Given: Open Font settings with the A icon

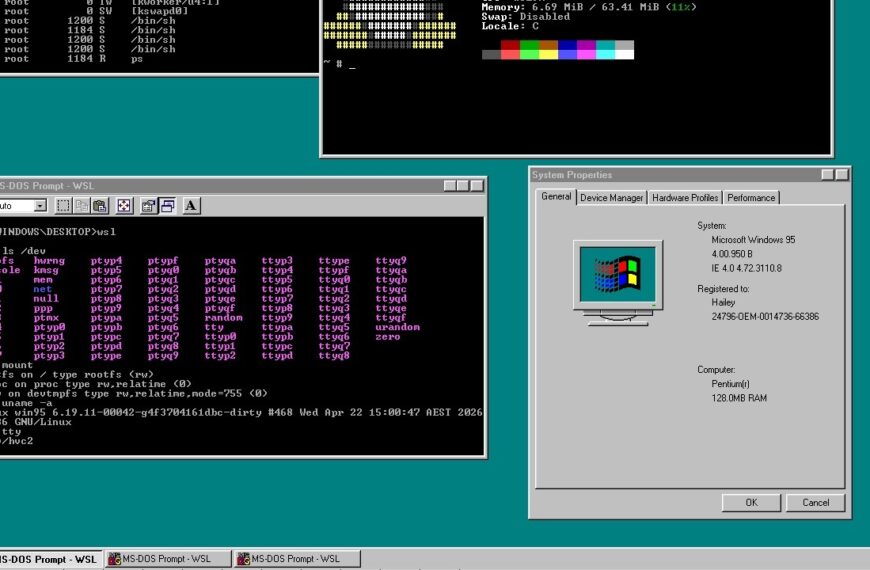Looking at the screenshot, I should [x=191, y=206].
